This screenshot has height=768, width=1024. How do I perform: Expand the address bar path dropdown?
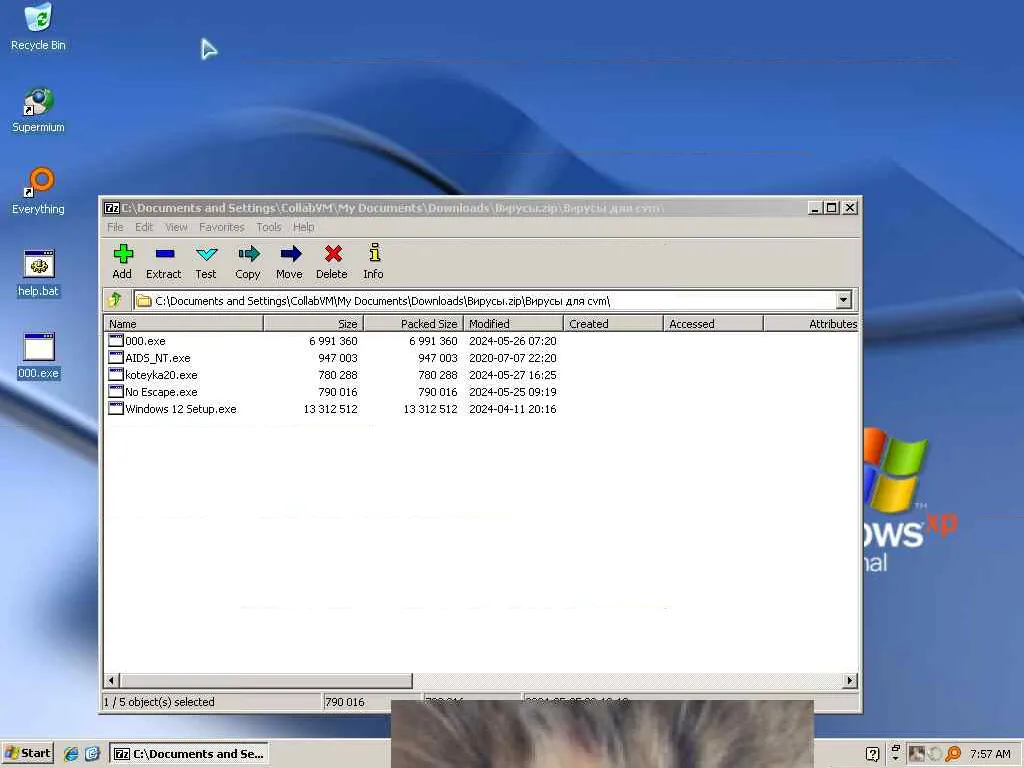point(843,300)
